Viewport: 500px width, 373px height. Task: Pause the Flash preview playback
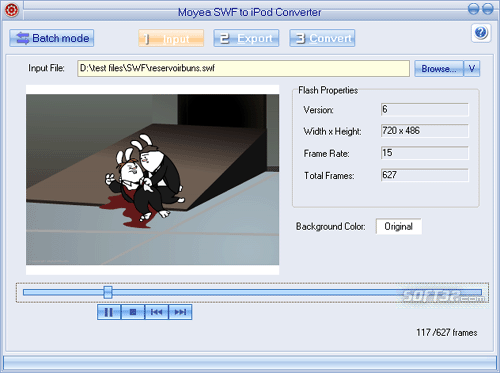pos(109,312)
